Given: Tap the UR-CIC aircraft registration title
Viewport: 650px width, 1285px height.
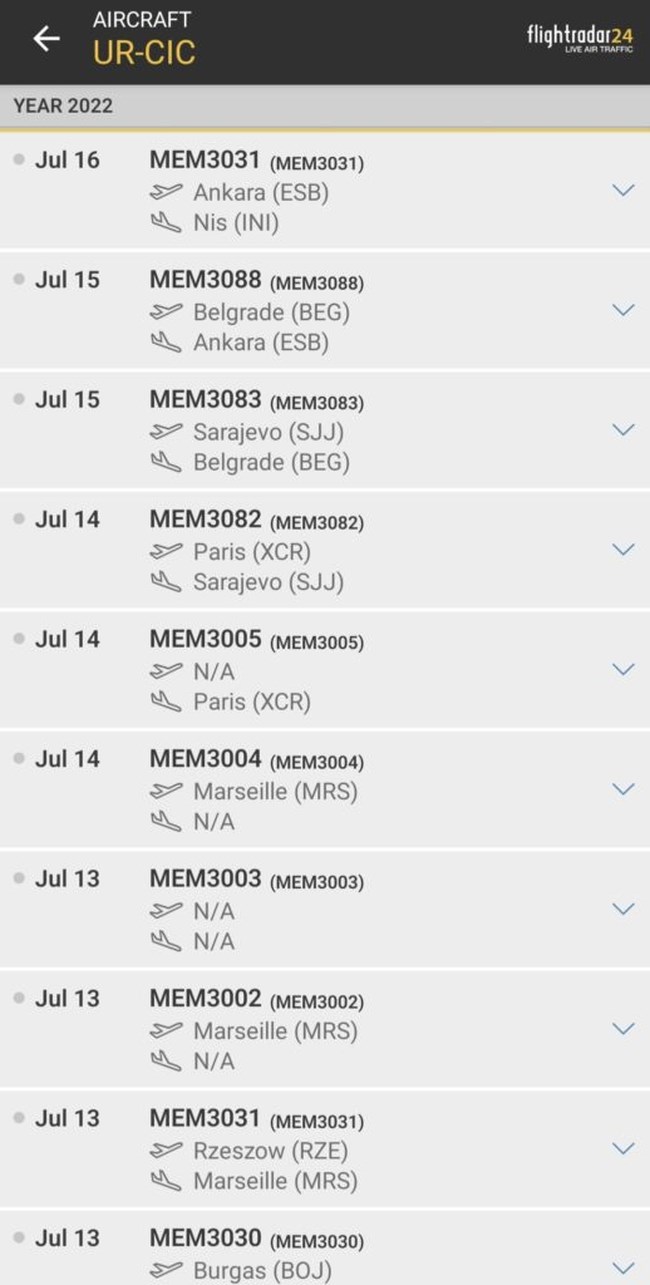Looking at the screenshot, I should 144,53.
